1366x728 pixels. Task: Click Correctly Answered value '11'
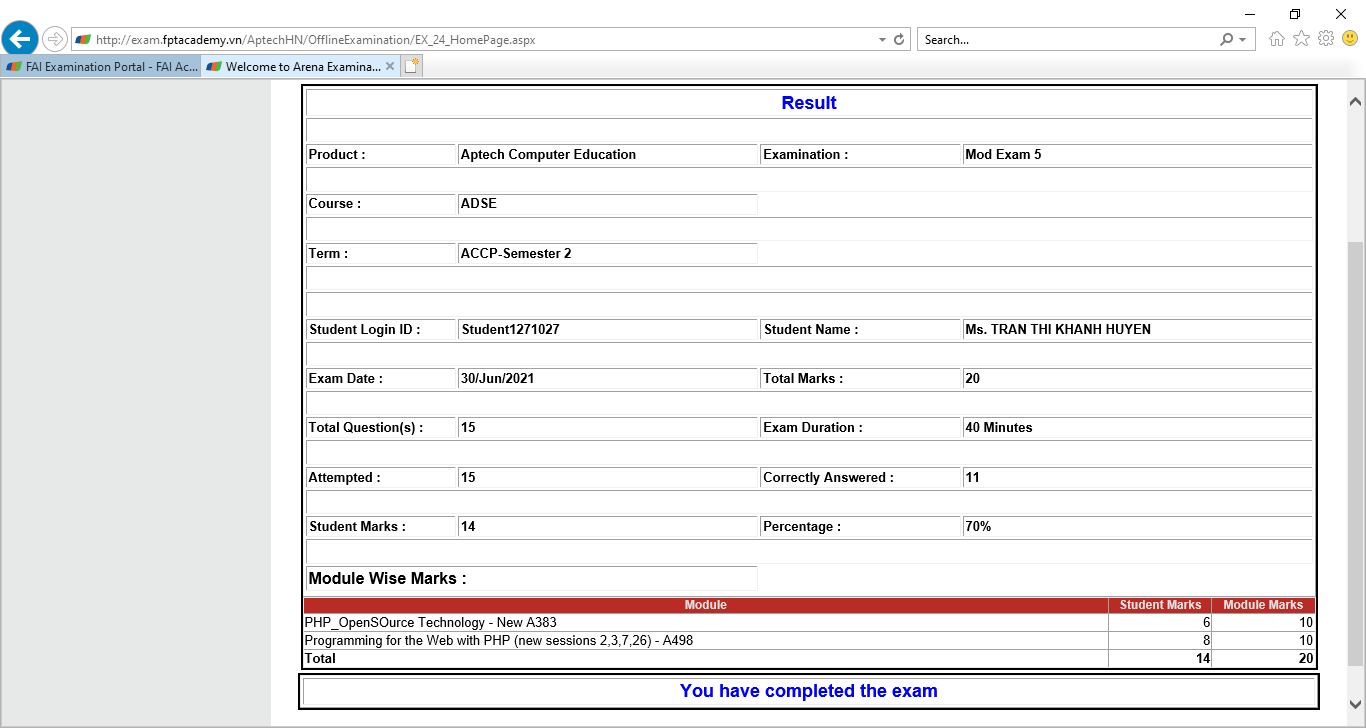972,478
